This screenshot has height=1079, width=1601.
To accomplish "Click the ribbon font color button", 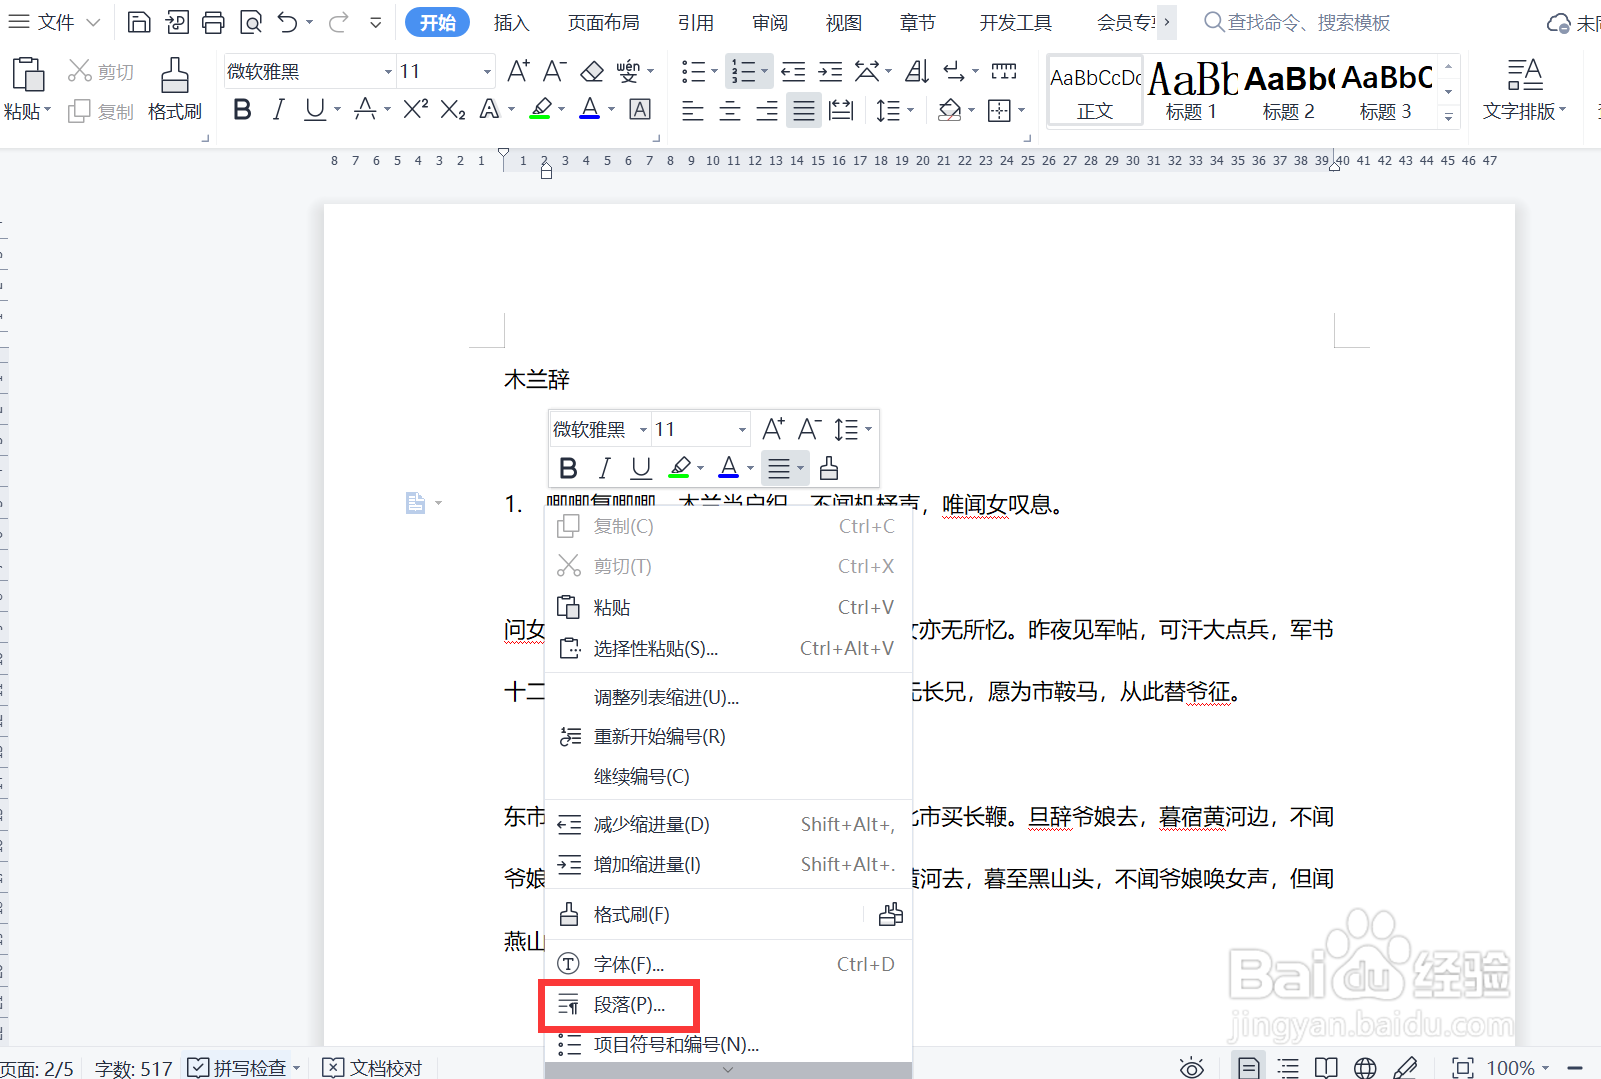I will coord(590,110).
